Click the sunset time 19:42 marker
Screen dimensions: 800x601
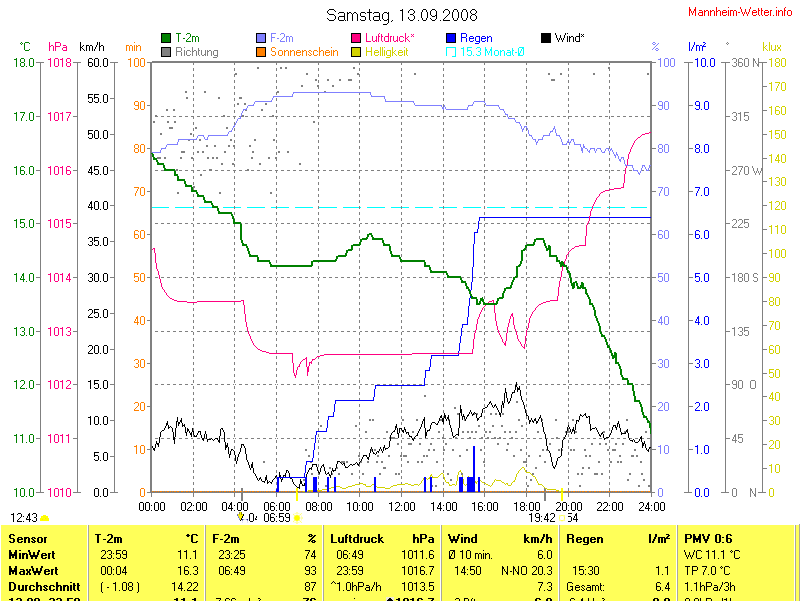click(541, 518)
